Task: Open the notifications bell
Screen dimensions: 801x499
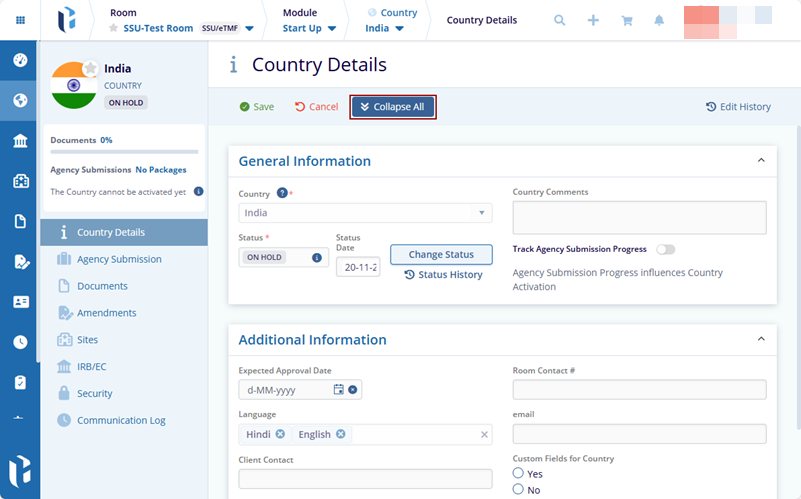Action: point(659,20)
